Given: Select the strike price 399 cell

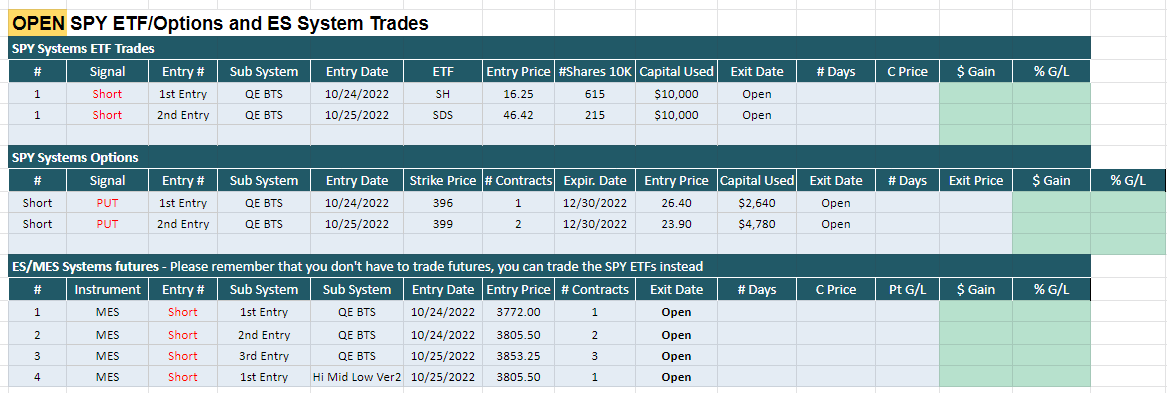Looking at the screenshot, I should [x=443, y=224].
